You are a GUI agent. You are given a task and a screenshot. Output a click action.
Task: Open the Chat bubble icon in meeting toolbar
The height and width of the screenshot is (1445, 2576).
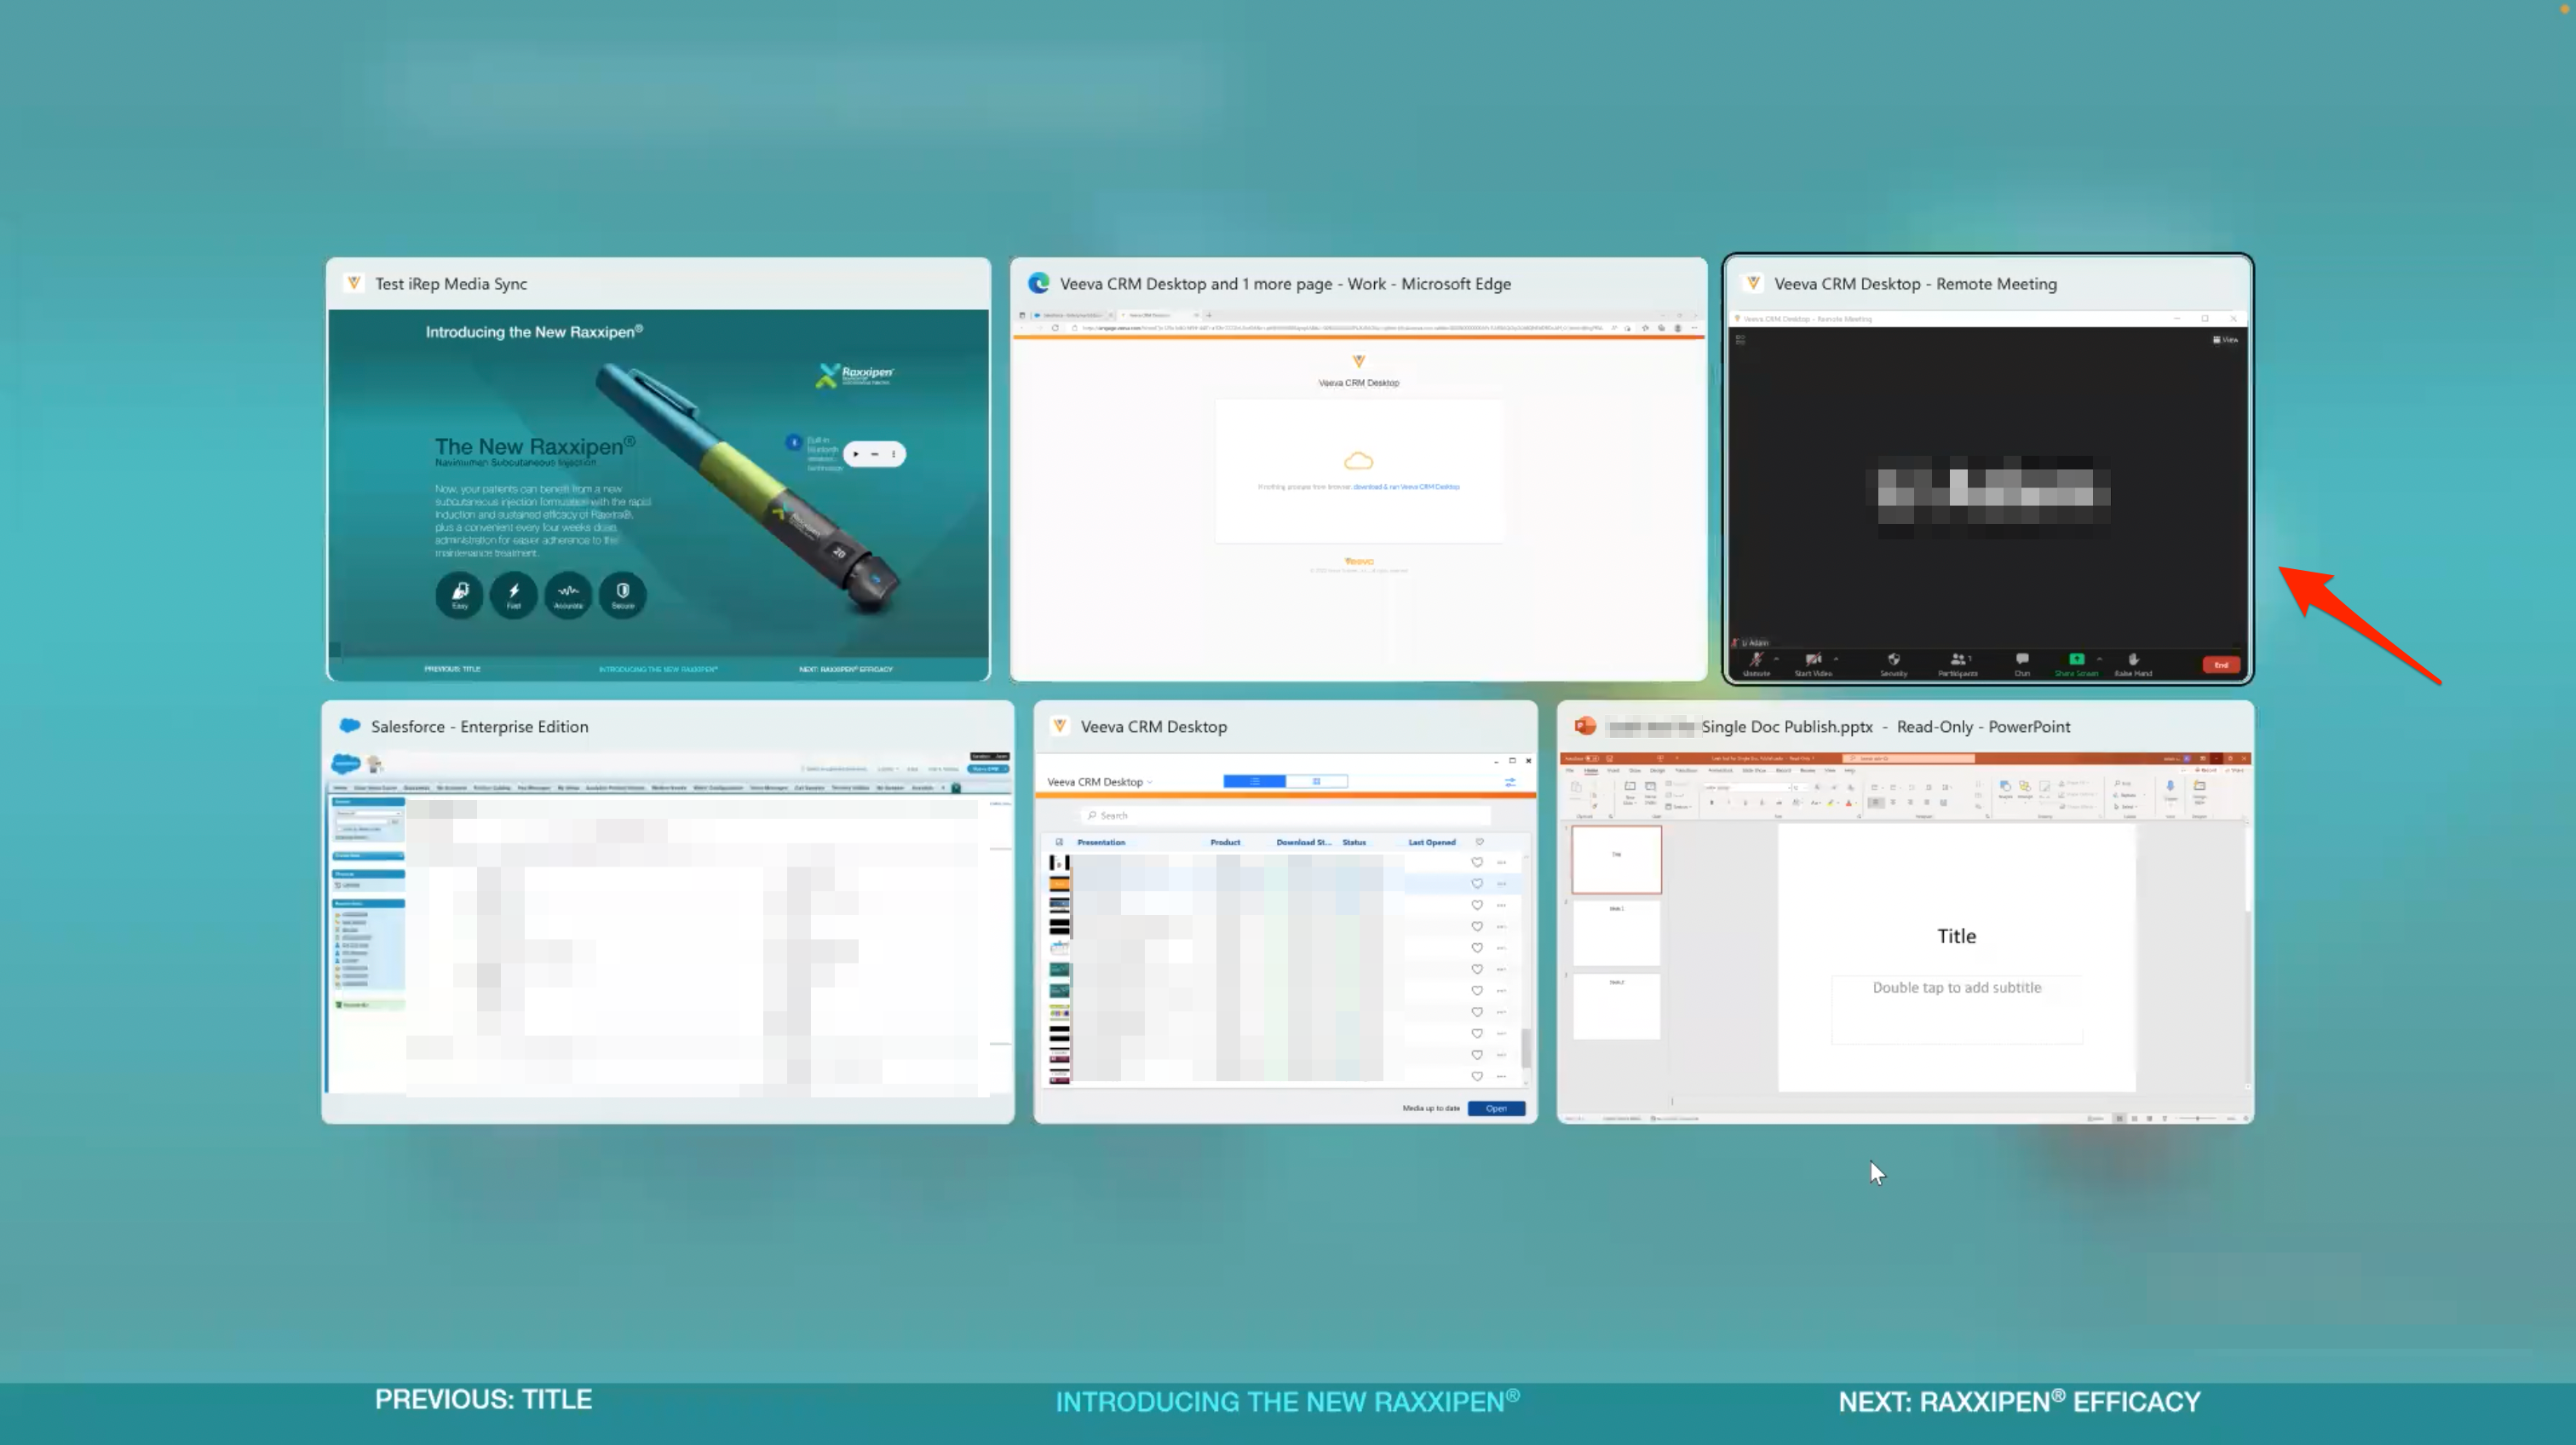pos(2022,660)
